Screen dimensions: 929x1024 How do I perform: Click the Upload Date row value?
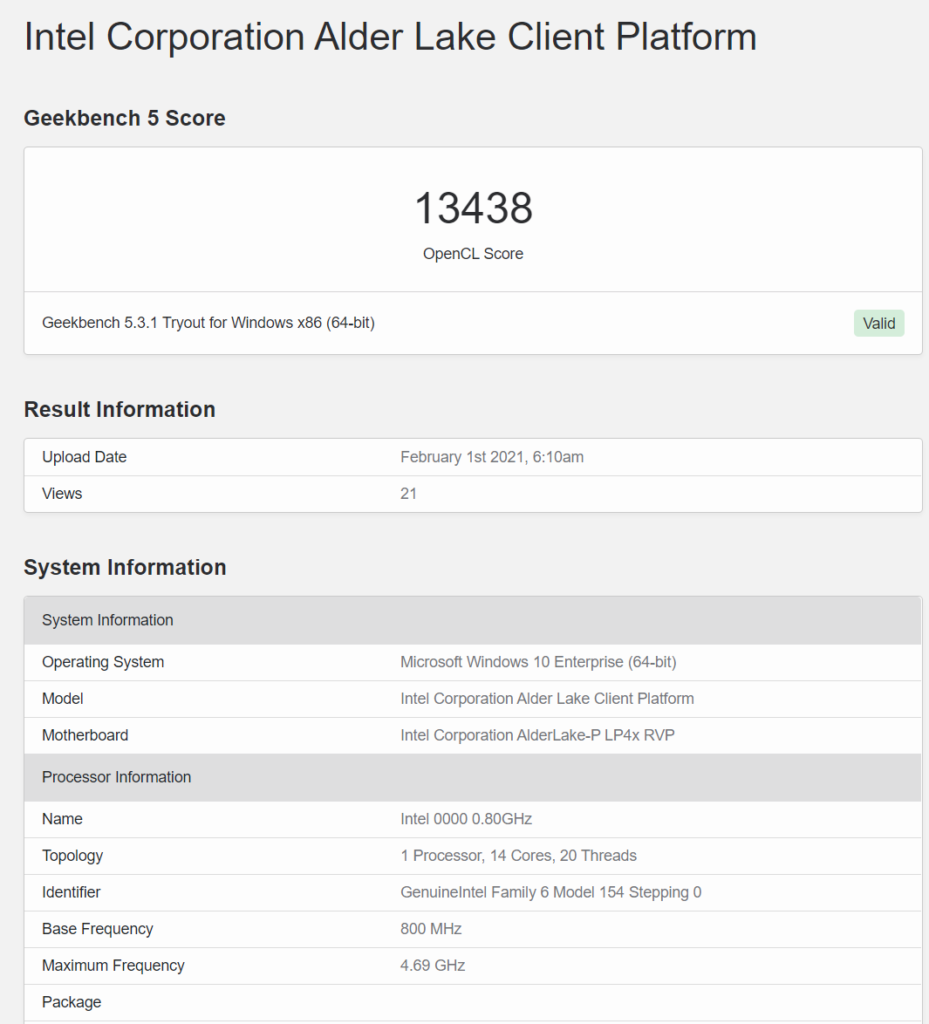(491, 457)
